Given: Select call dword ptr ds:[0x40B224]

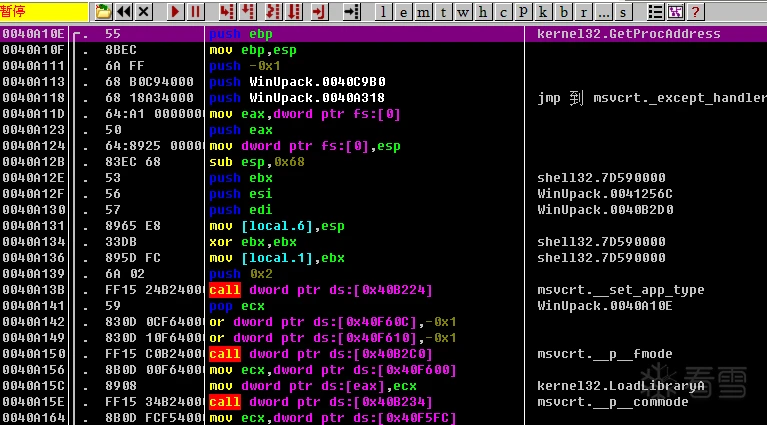Looking at the screenshot, I should point(321,290).
